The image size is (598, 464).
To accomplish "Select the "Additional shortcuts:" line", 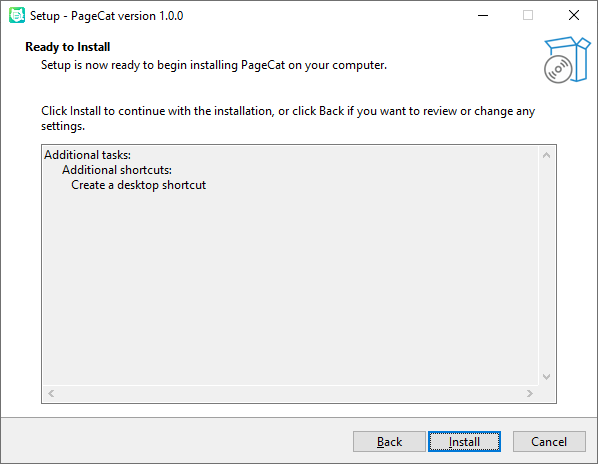I will (x=117, y=170).
